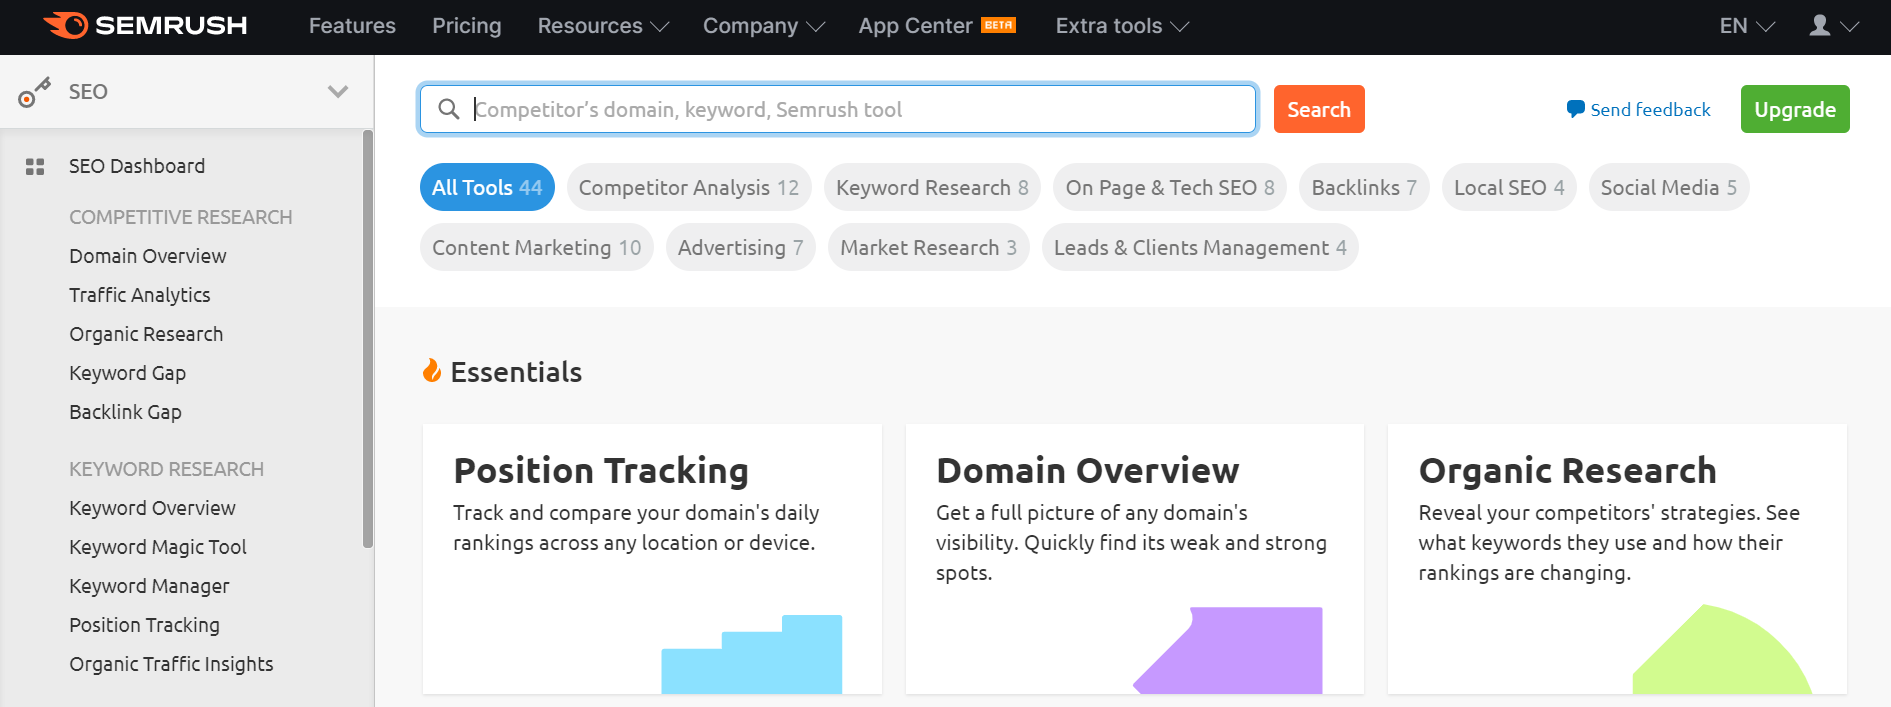Select the Backlinks 7 filter

tap(1364, 187)
